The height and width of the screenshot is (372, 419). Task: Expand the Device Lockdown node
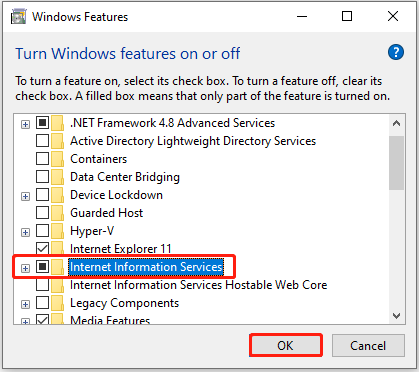pos(25,197)
